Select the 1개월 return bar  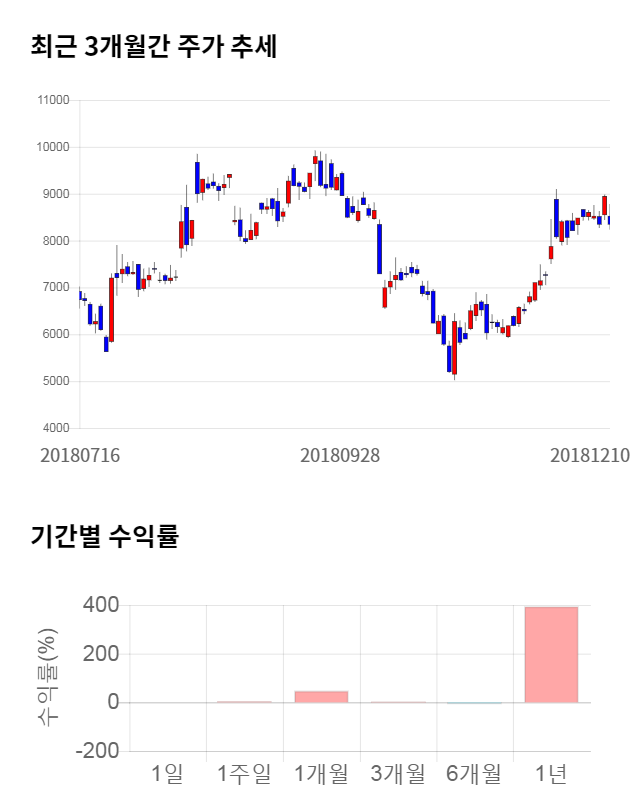[321, 696]
